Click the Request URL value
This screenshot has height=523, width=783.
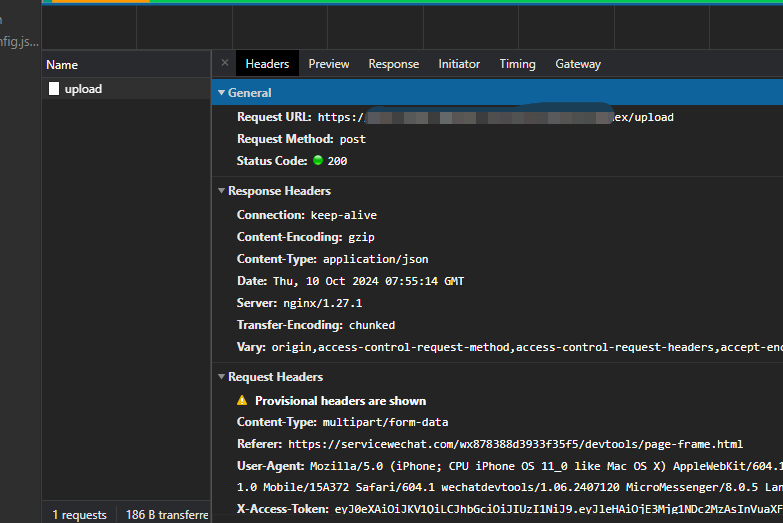point(495,117)
